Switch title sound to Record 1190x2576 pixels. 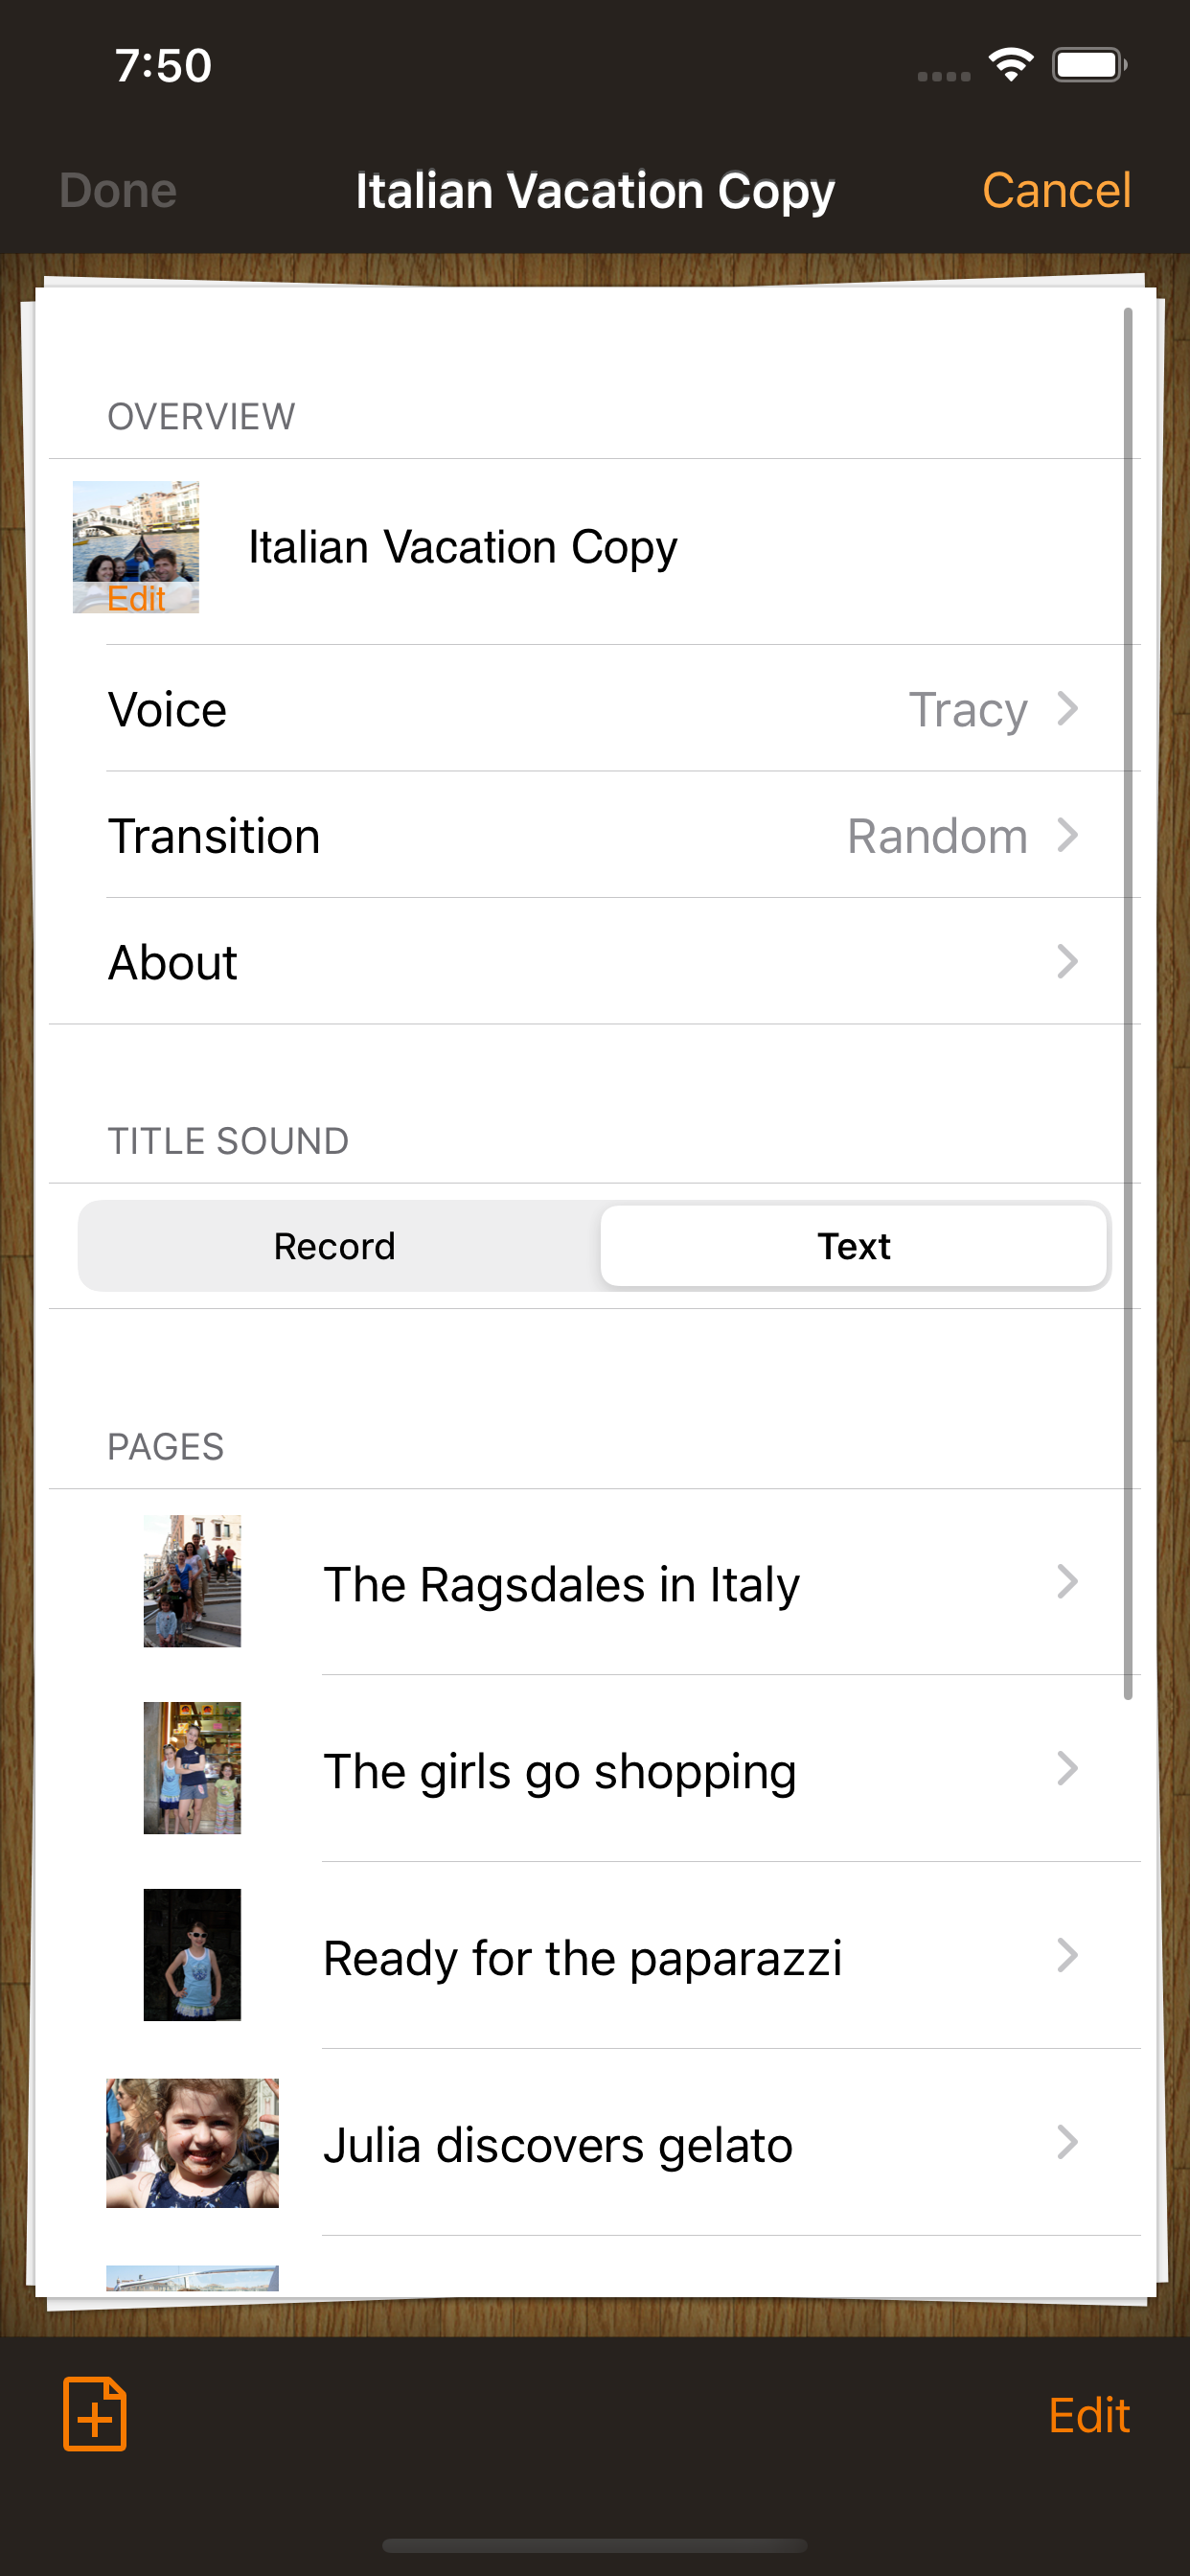tap(335, 1246)
